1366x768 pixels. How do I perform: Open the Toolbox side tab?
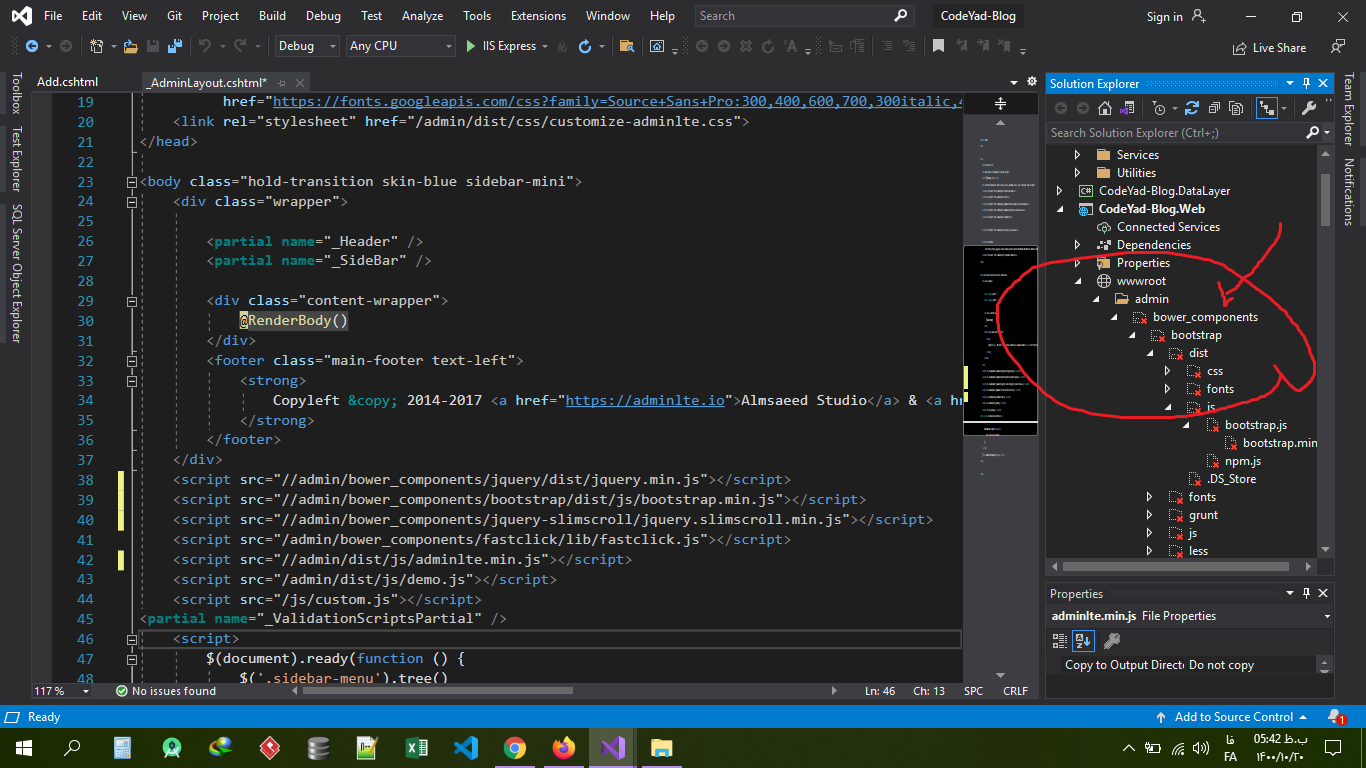(15, 93)
